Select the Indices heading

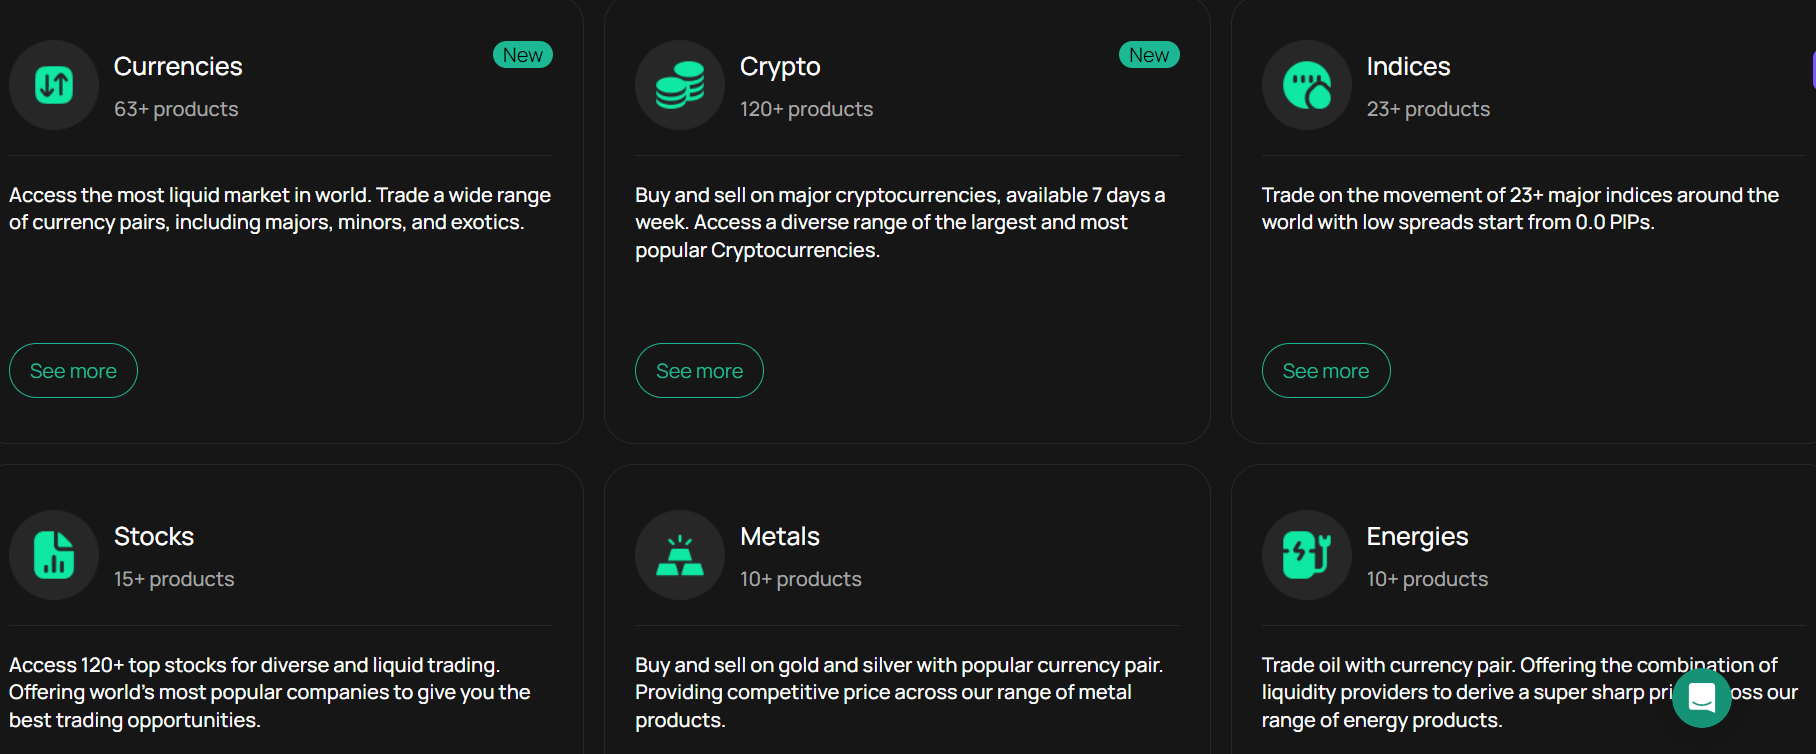(1408, 66)
